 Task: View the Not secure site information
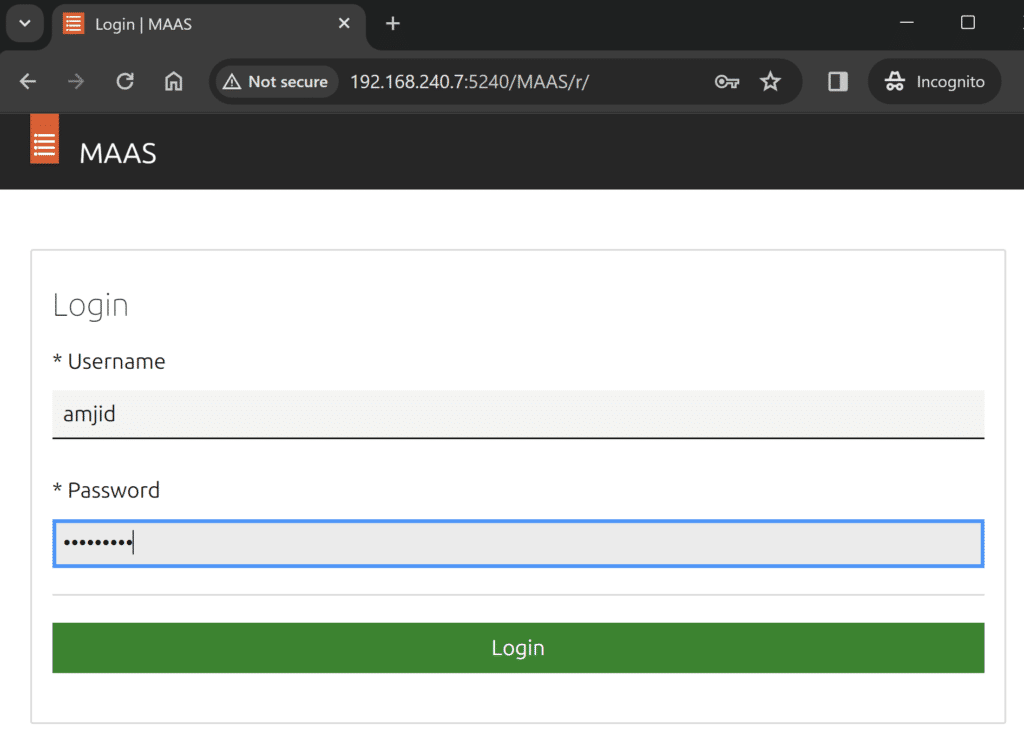point(276,82)
